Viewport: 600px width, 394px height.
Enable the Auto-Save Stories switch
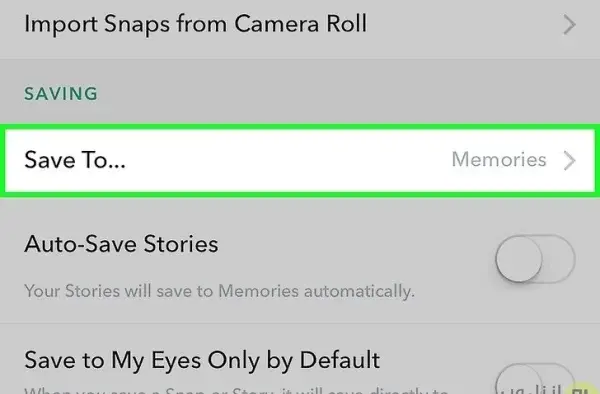[x=535, y=259]
